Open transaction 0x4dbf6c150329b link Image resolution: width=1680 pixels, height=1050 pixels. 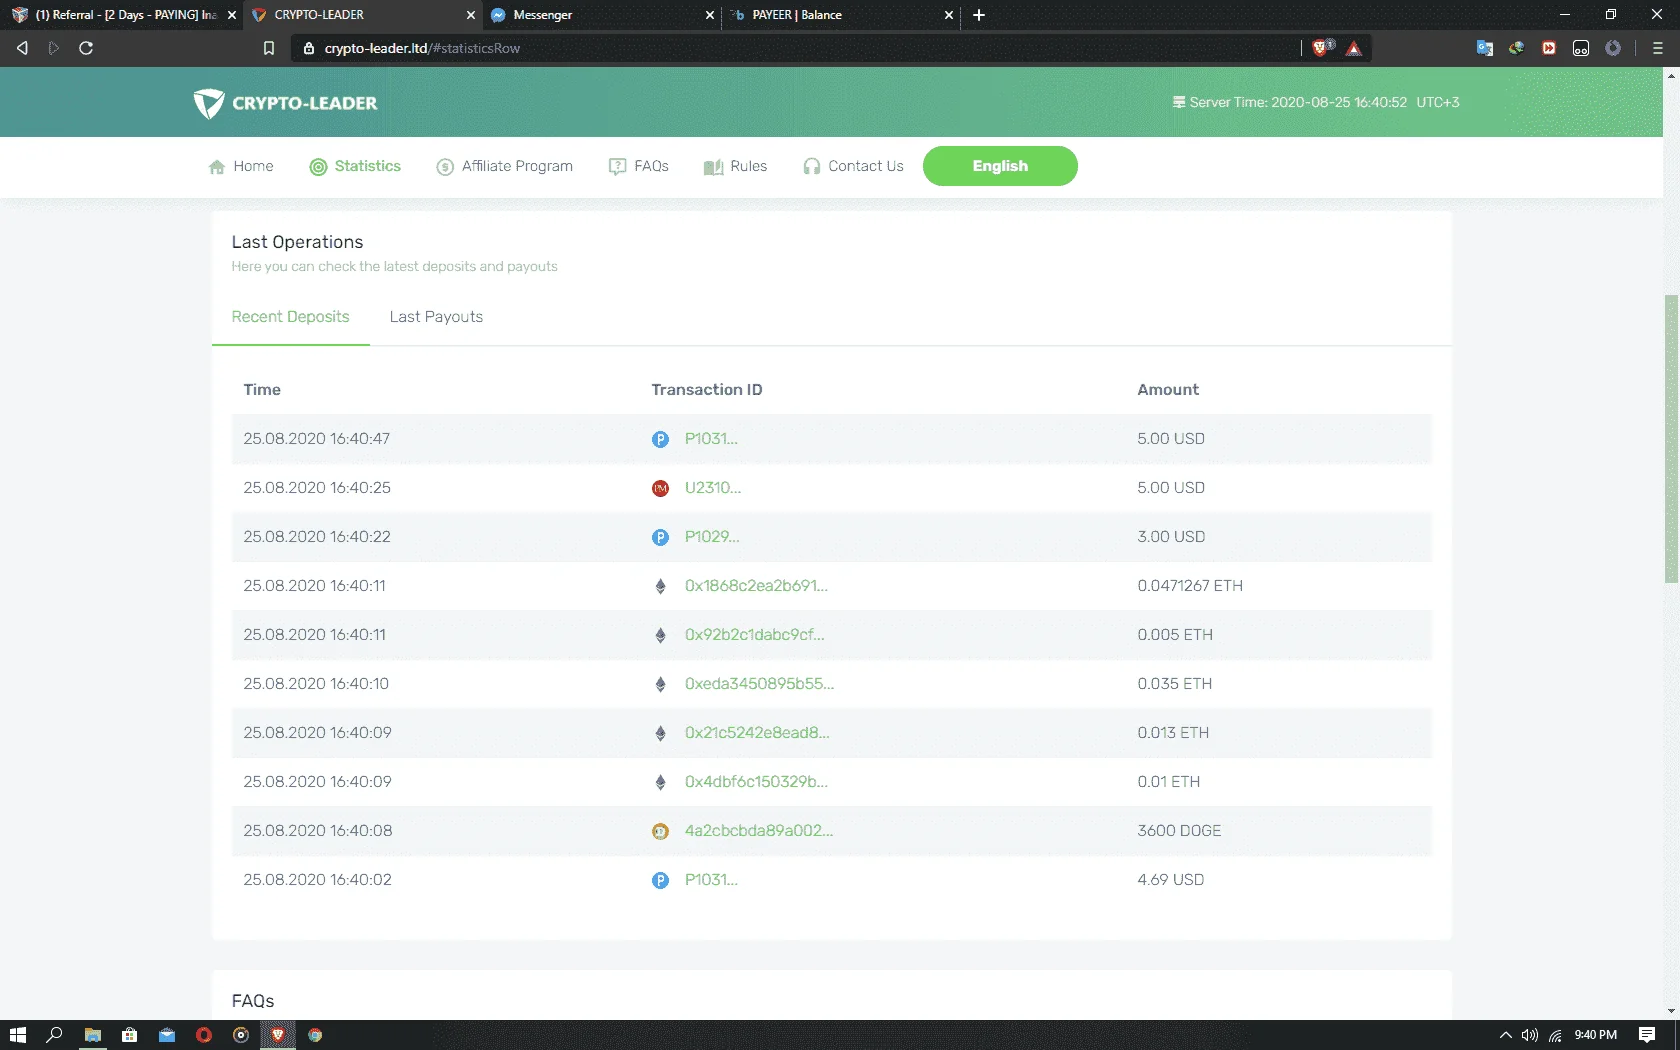pyautogui.click(x=756, y=782)
